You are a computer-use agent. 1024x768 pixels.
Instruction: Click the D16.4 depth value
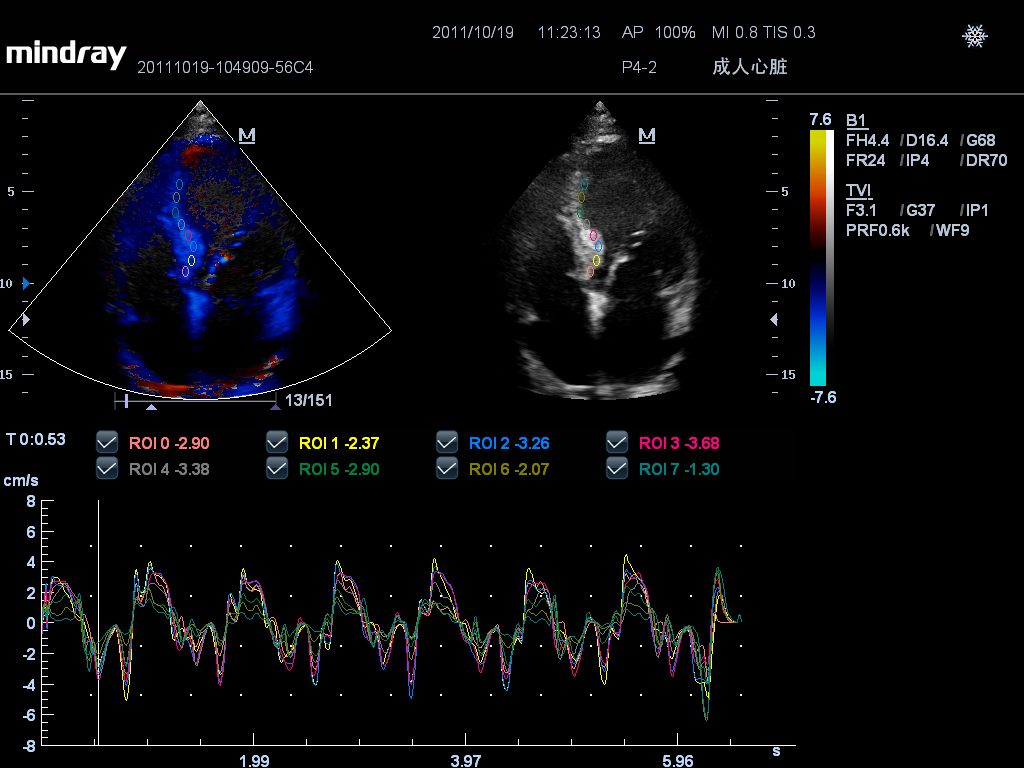point(927,140)
